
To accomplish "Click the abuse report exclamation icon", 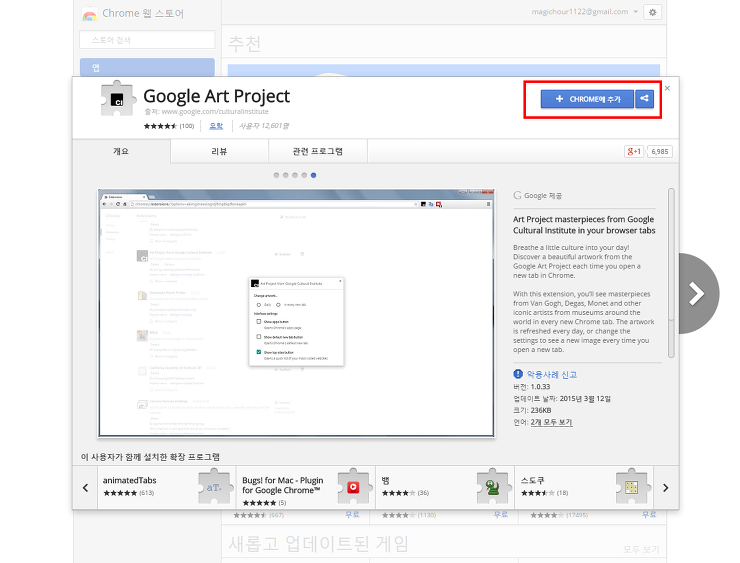I will coord(518,374).
